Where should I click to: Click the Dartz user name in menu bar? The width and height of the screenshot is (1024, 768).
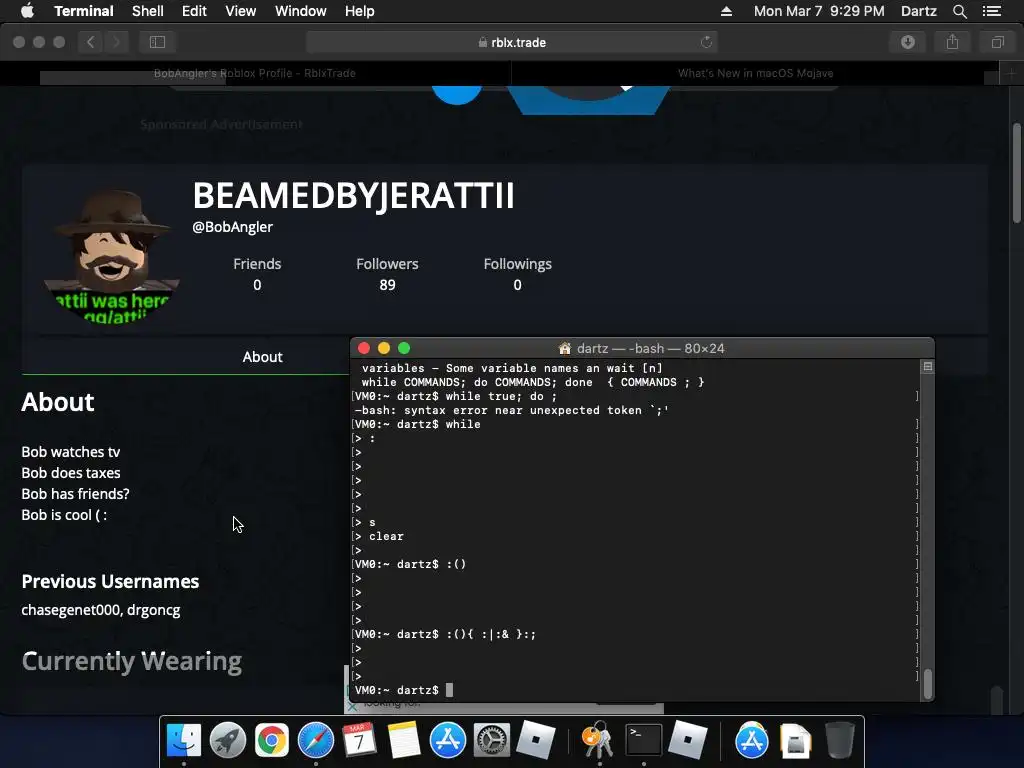[x=919, y=11]
